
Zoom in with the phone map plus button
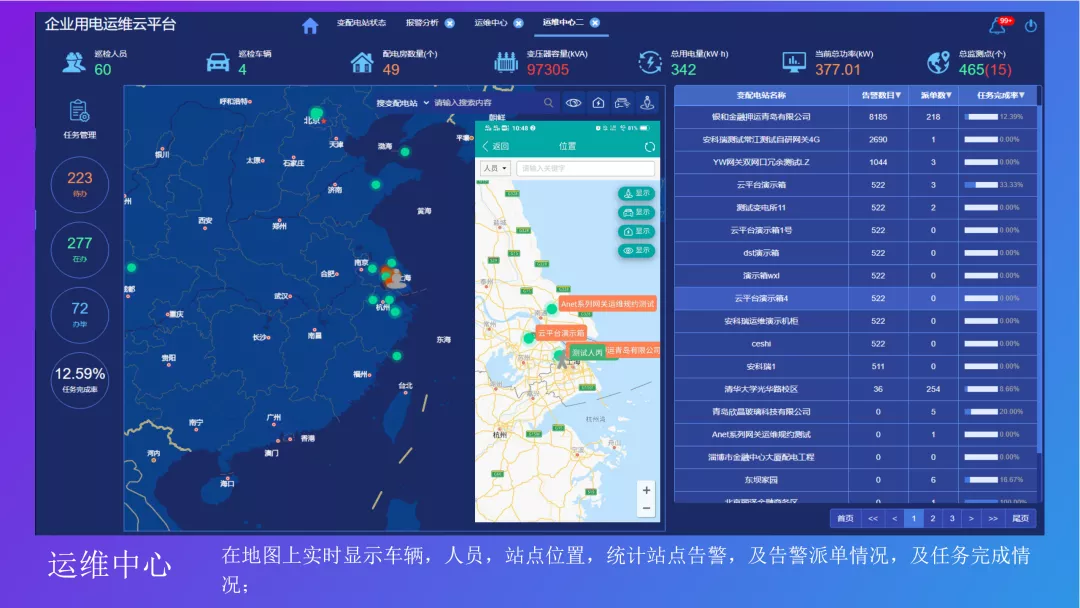[x=646, y=490]
